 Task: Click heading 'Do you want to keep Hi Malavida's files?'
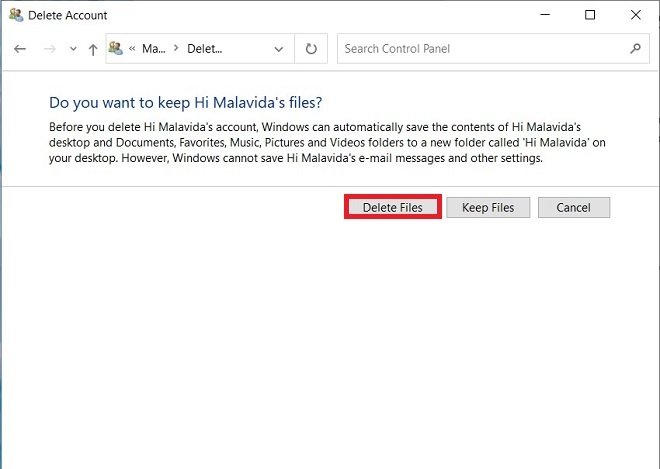point(186,102)
